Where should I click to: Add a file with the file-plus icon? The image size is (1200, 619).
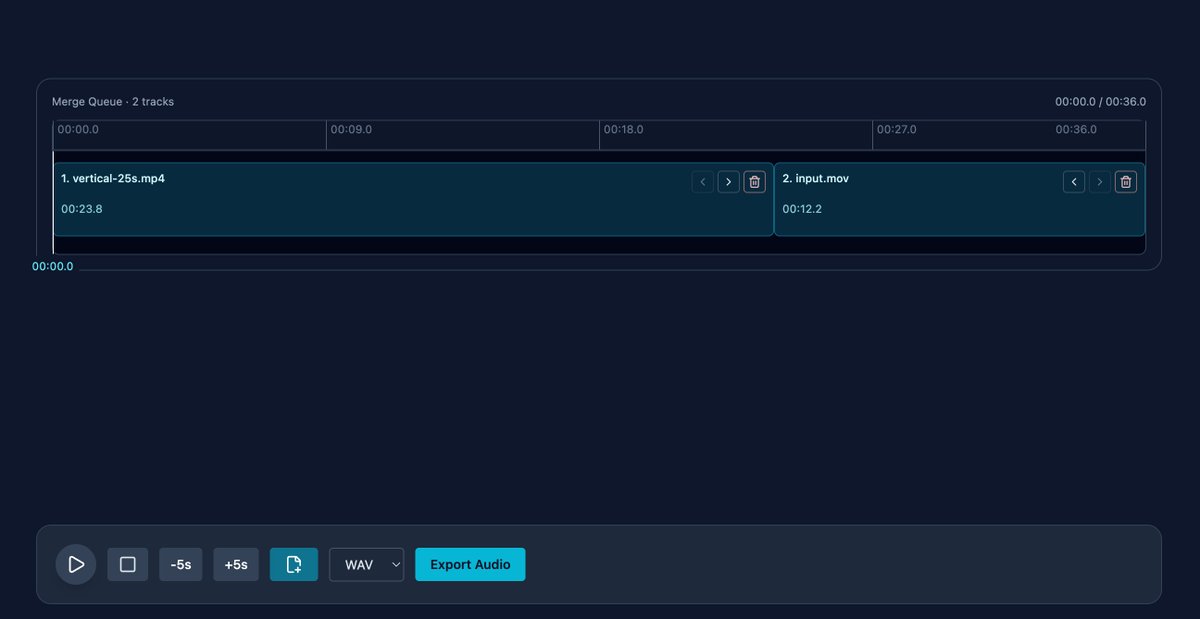(x=294, y=564)
